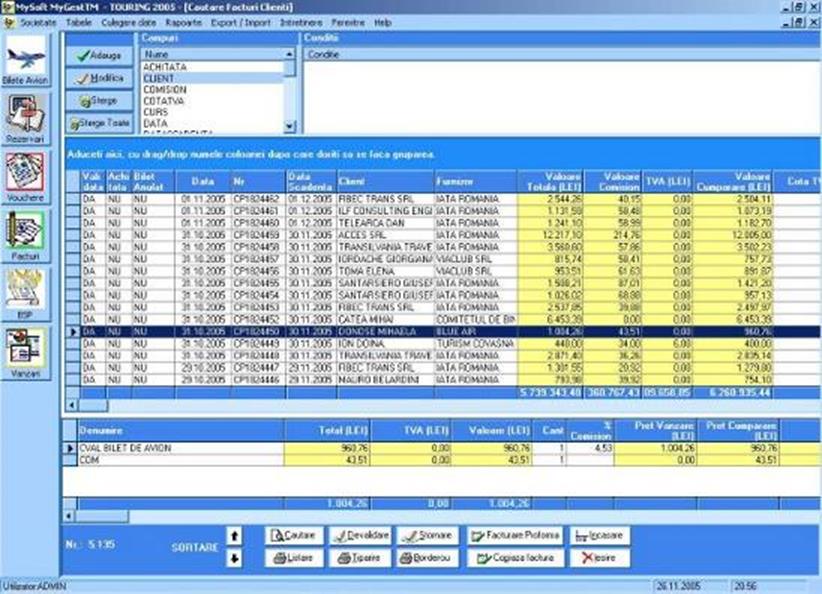
Task: Click the Cautare search button
Action: 294,536
